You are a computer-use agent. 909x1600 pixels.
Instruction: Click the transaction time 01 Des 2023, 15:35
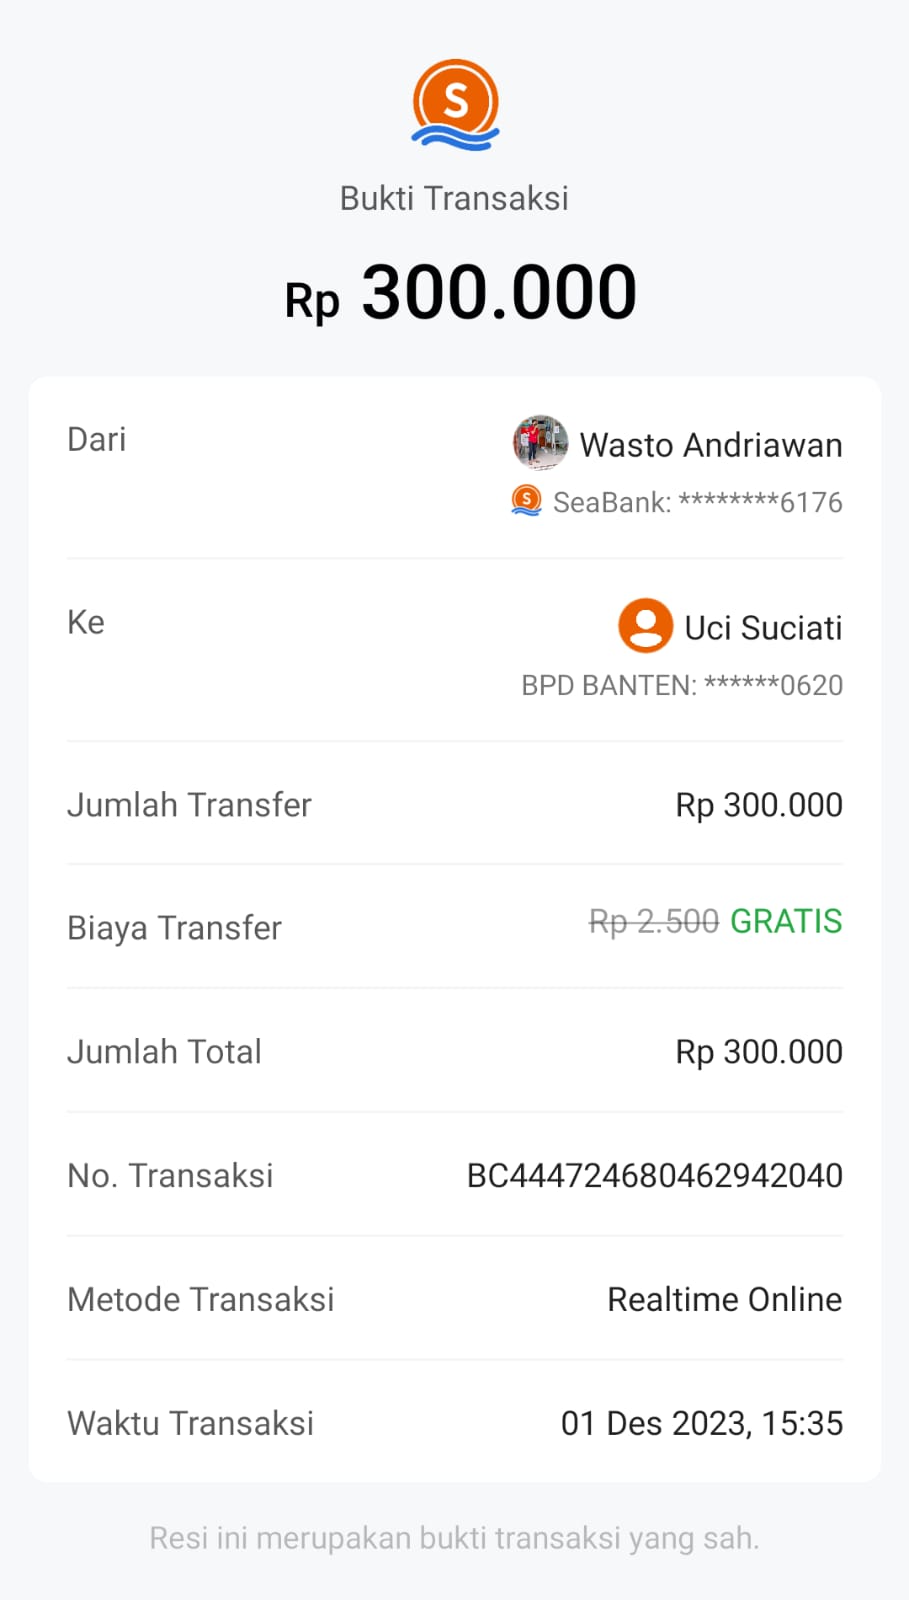[x=702, y=1423]
